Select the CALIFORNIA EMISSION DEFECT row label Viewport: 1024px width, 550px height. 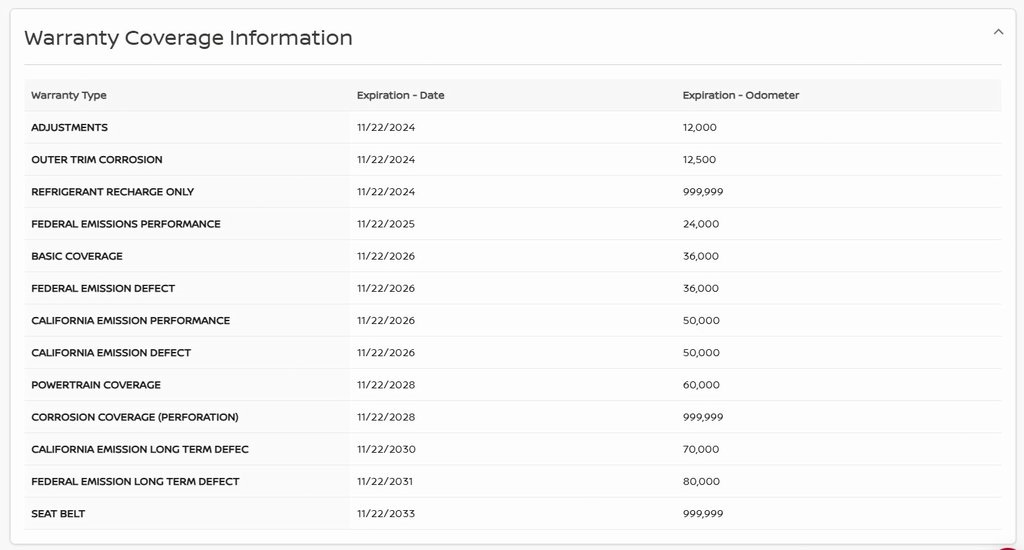111,353
